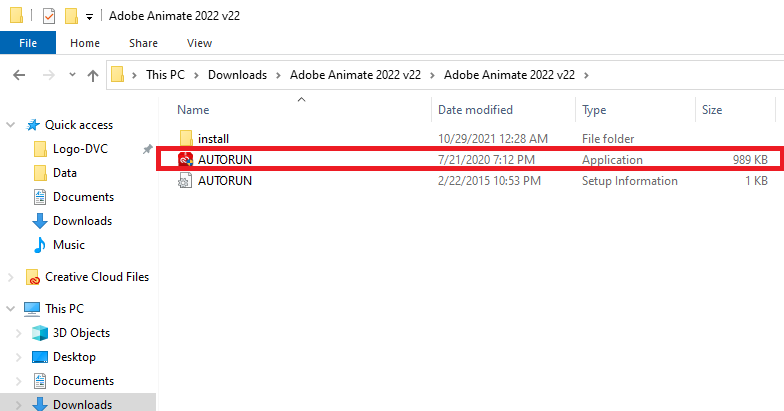Switch to the View ribbon tab
Screen dimensions: 784x411
(x=200, y=43)
